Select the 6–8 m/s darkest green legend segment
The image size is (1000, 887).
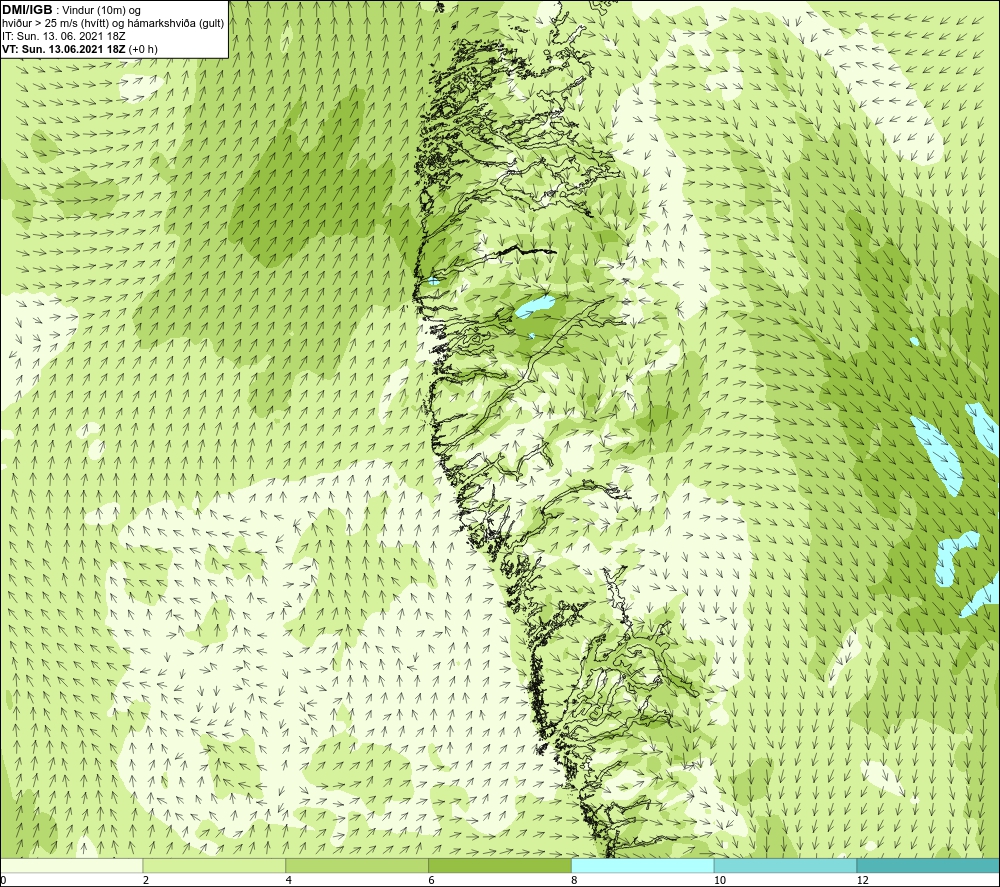coord(500,865)
